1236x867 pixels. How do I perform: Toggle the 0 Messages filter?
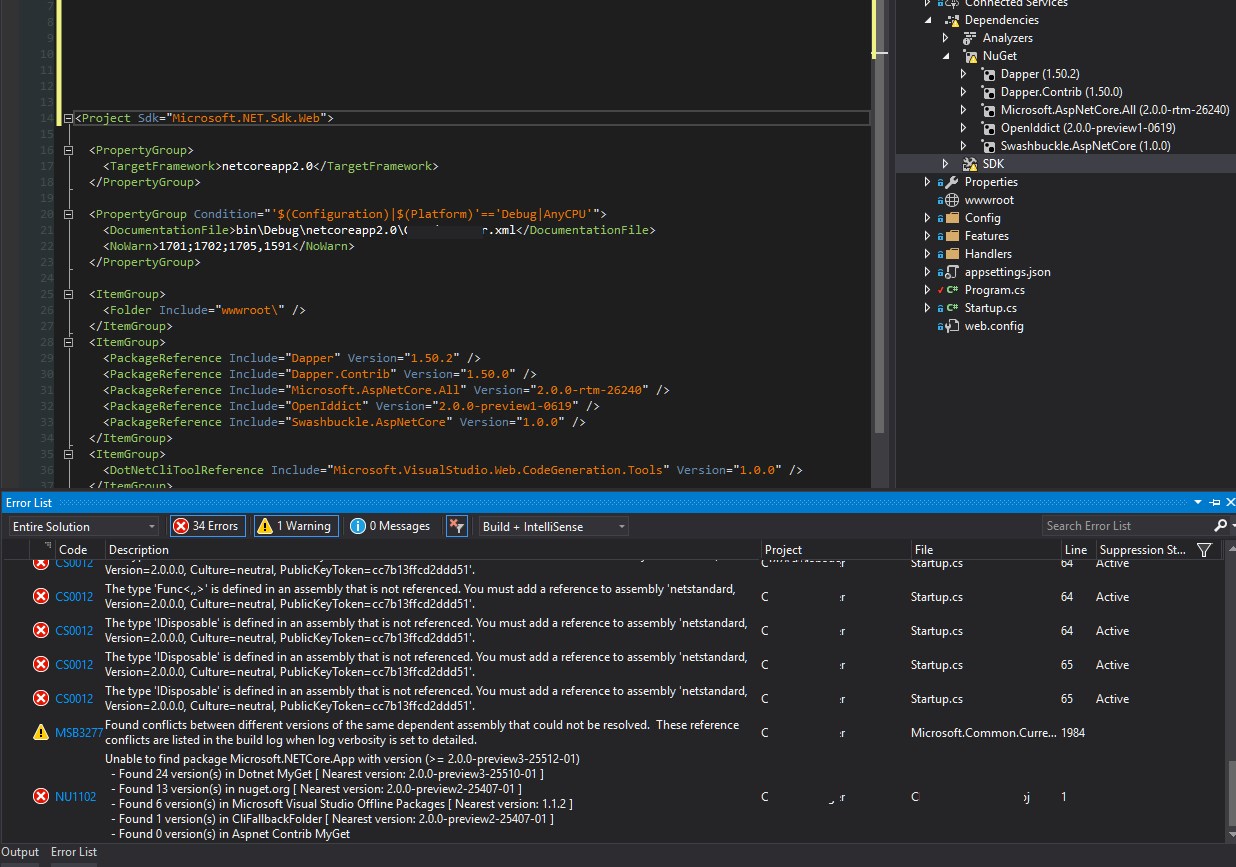(x=390, y=526)
